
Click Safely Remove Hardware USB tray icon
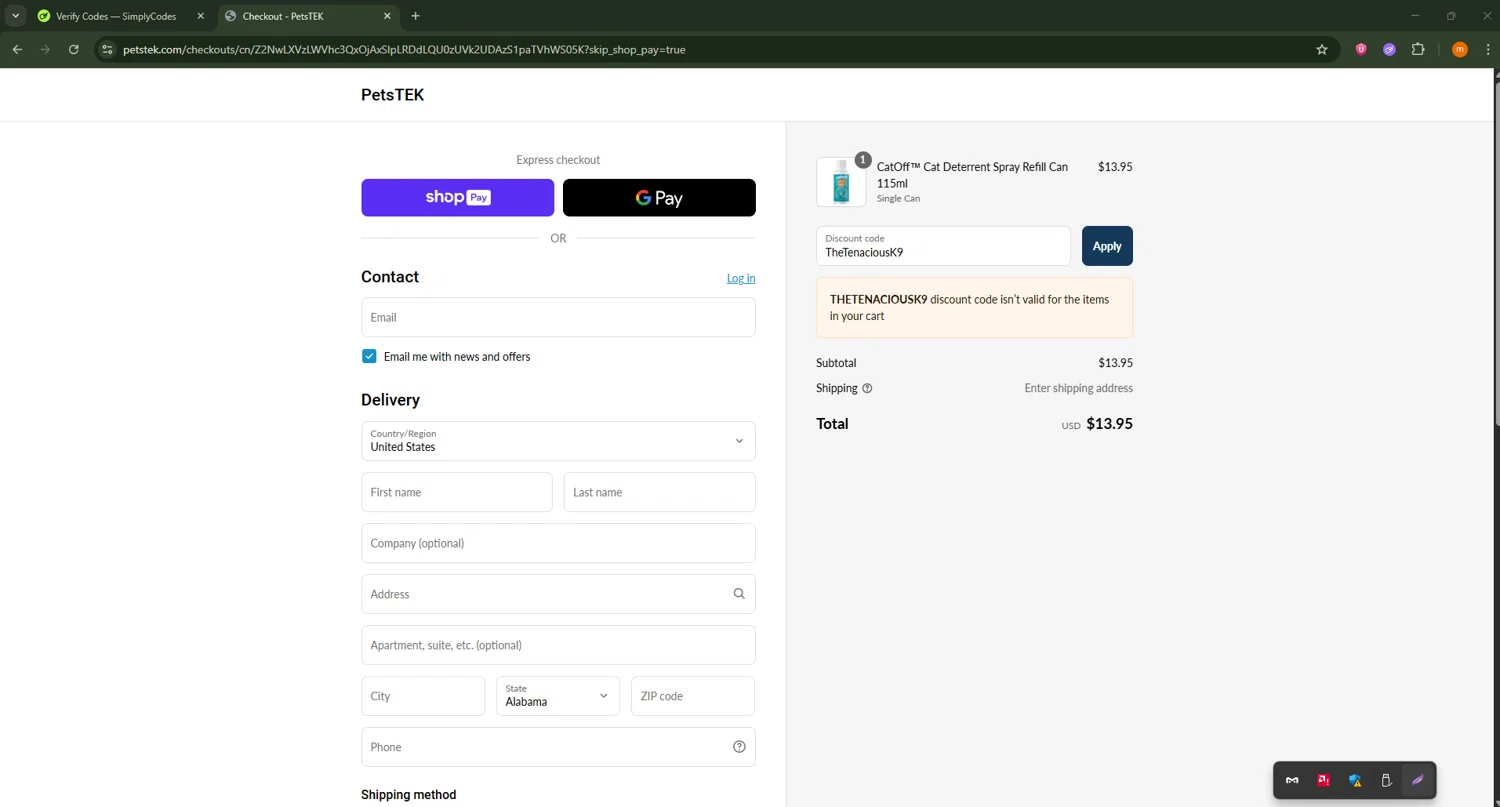pos(1386,780)
